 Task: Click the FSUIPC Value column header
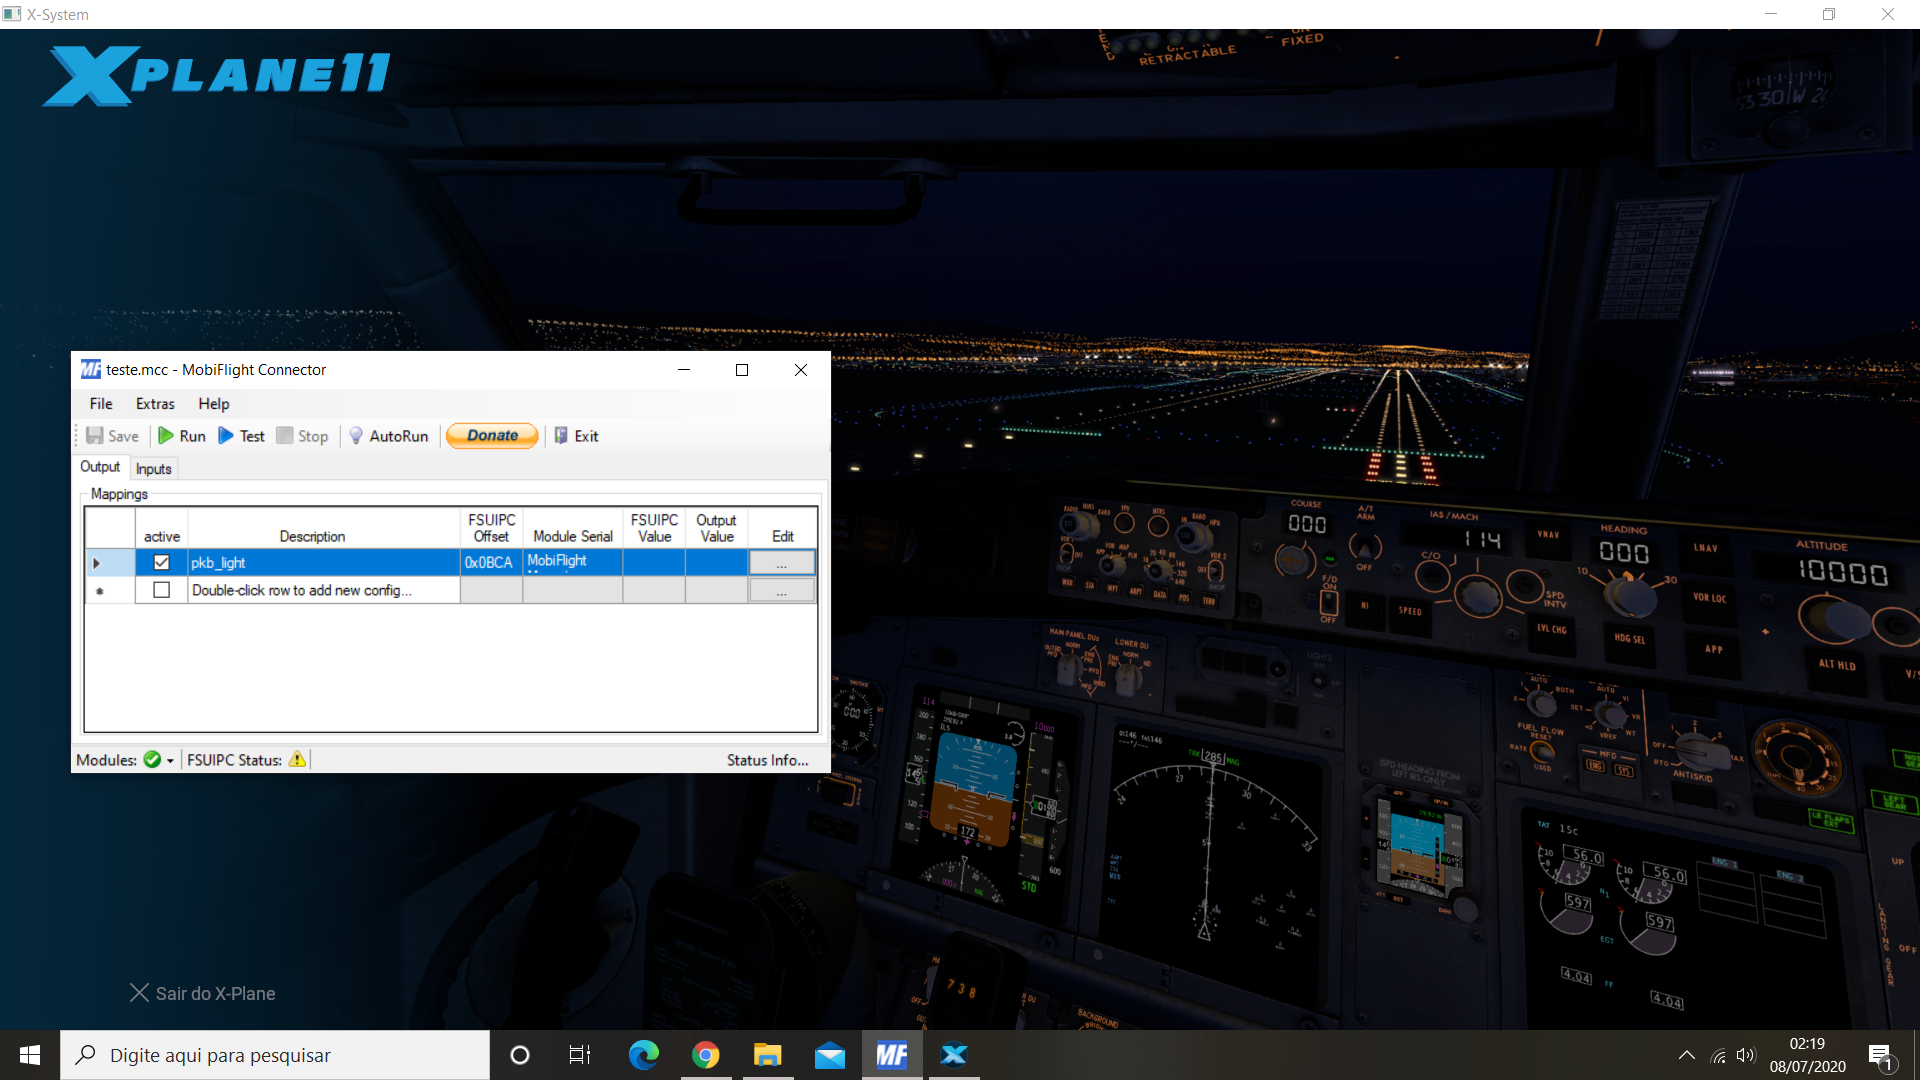tap(654, 528)
